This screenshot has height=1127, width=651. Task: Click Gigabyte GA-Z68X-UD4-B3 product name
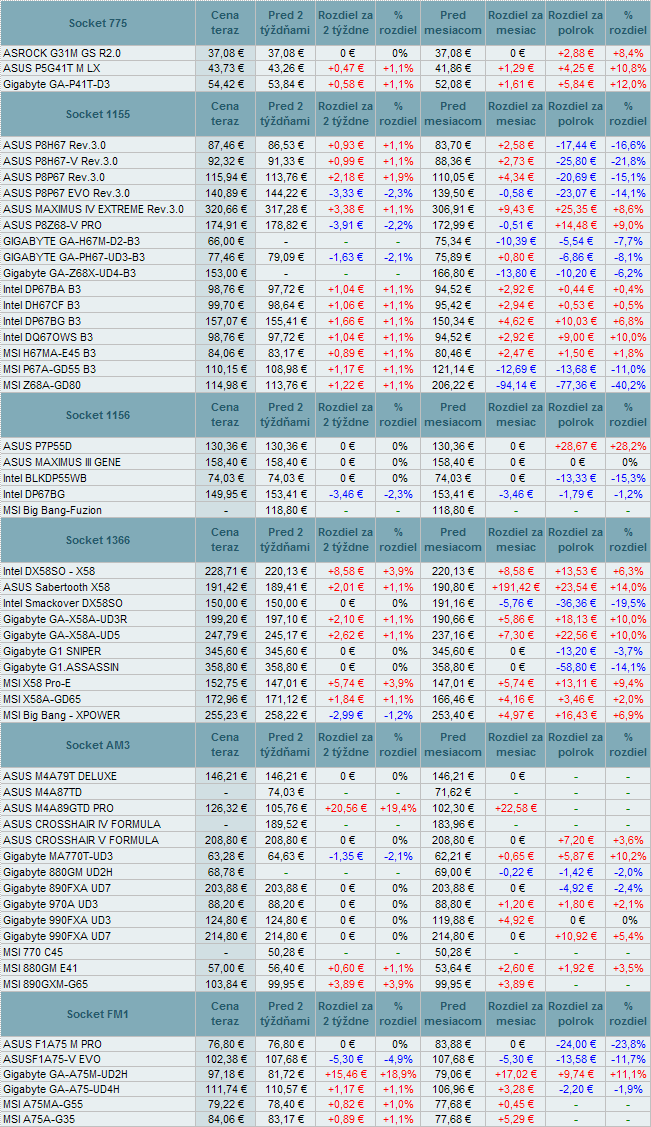point(70,272)
